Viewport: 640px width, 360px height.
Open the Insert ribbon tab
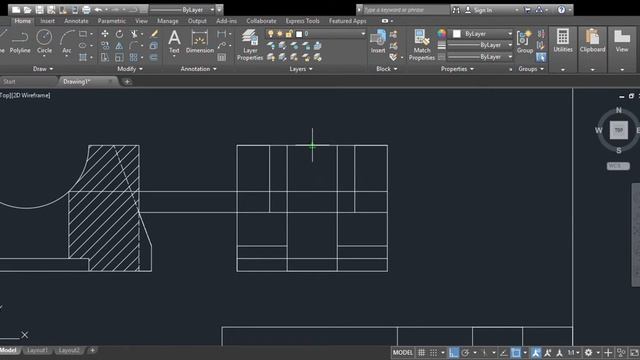(x=47, y=21)
